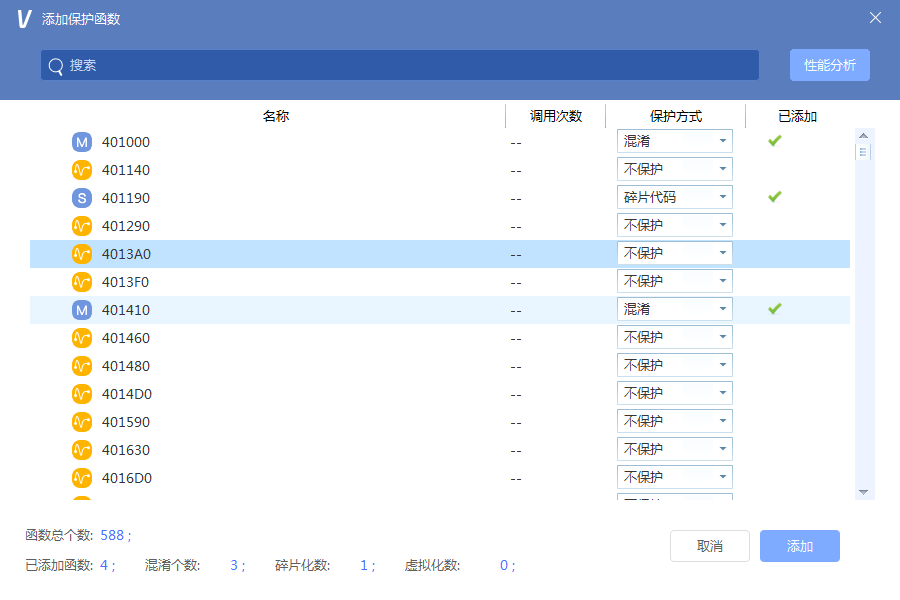Click the function icon beside 401480

(x=82, y=366)
